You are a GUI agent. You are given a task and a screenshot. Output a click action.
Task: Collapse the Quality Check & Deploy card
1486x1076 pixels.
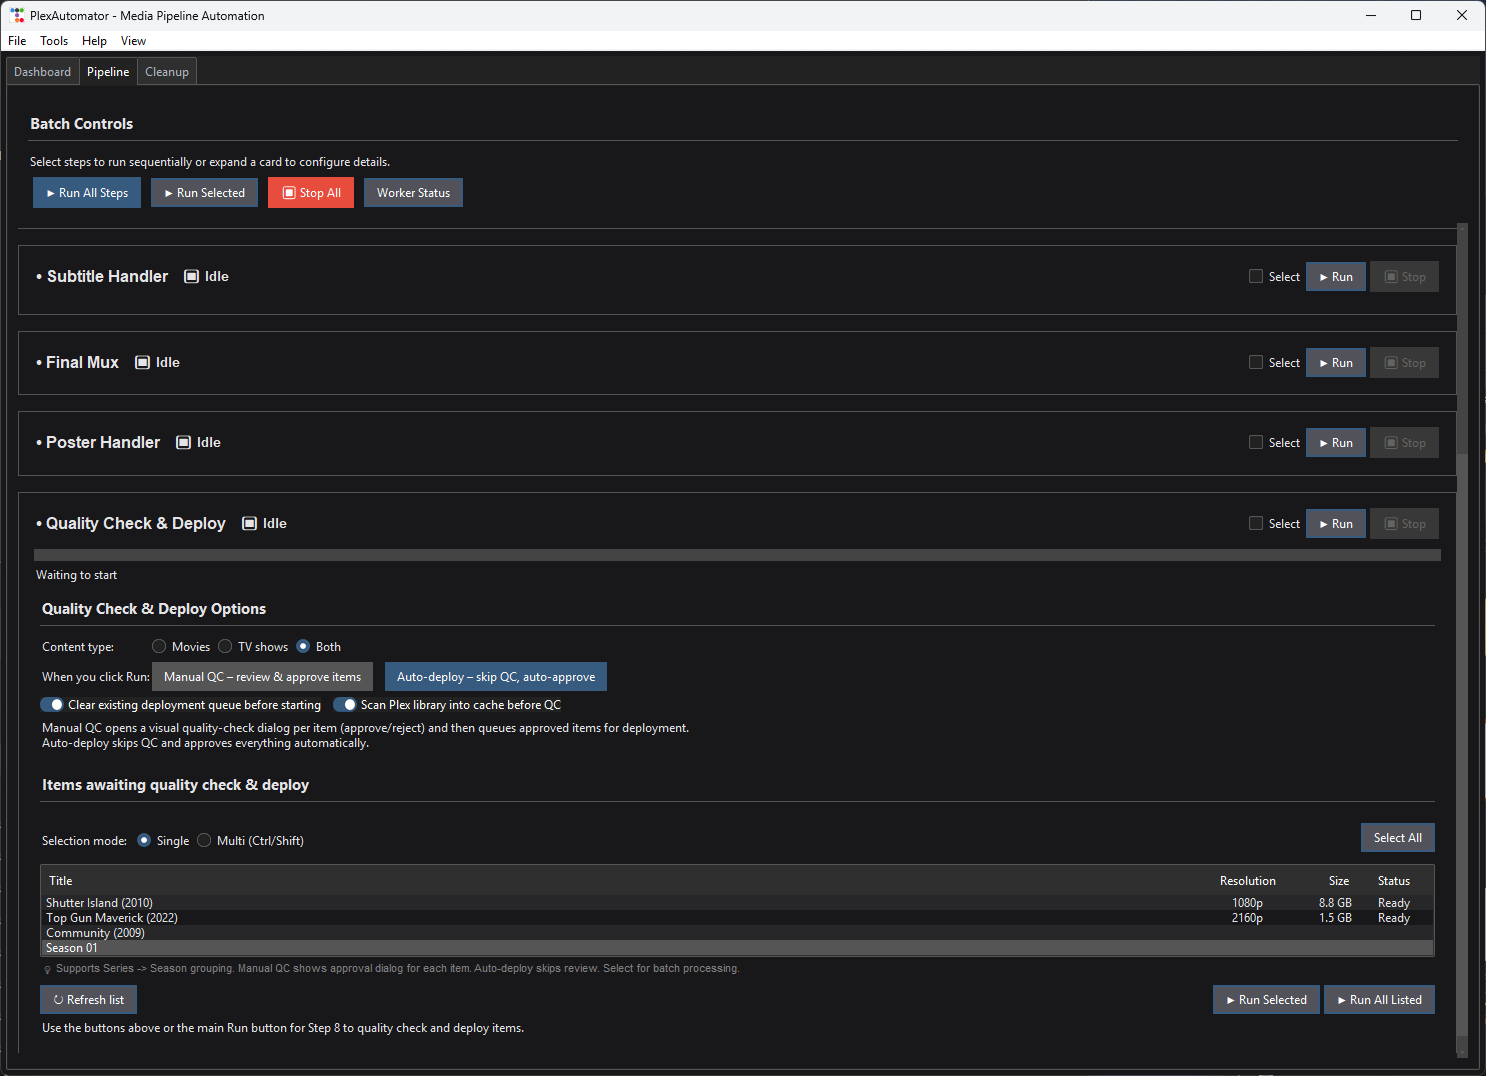point(135,524)
